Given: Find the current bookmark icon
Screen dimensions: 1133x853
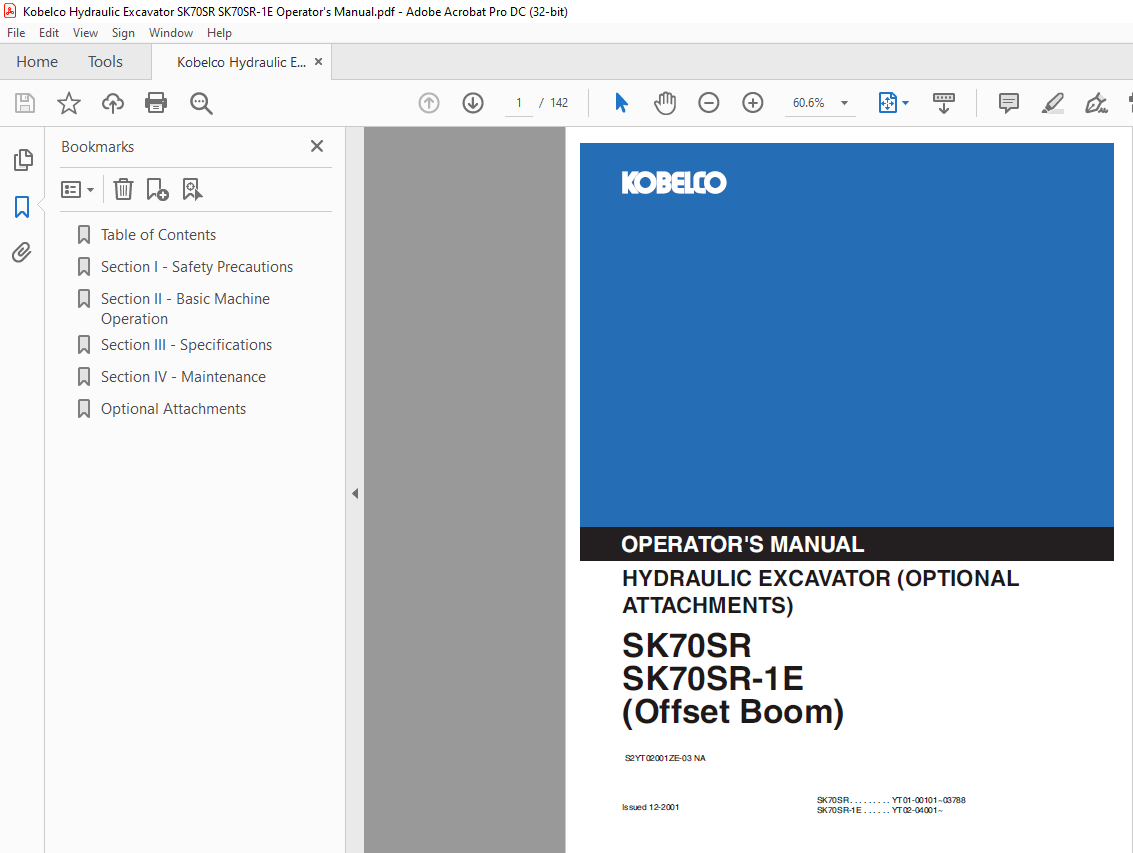Looking at the screenshot, I should point(192,189).
